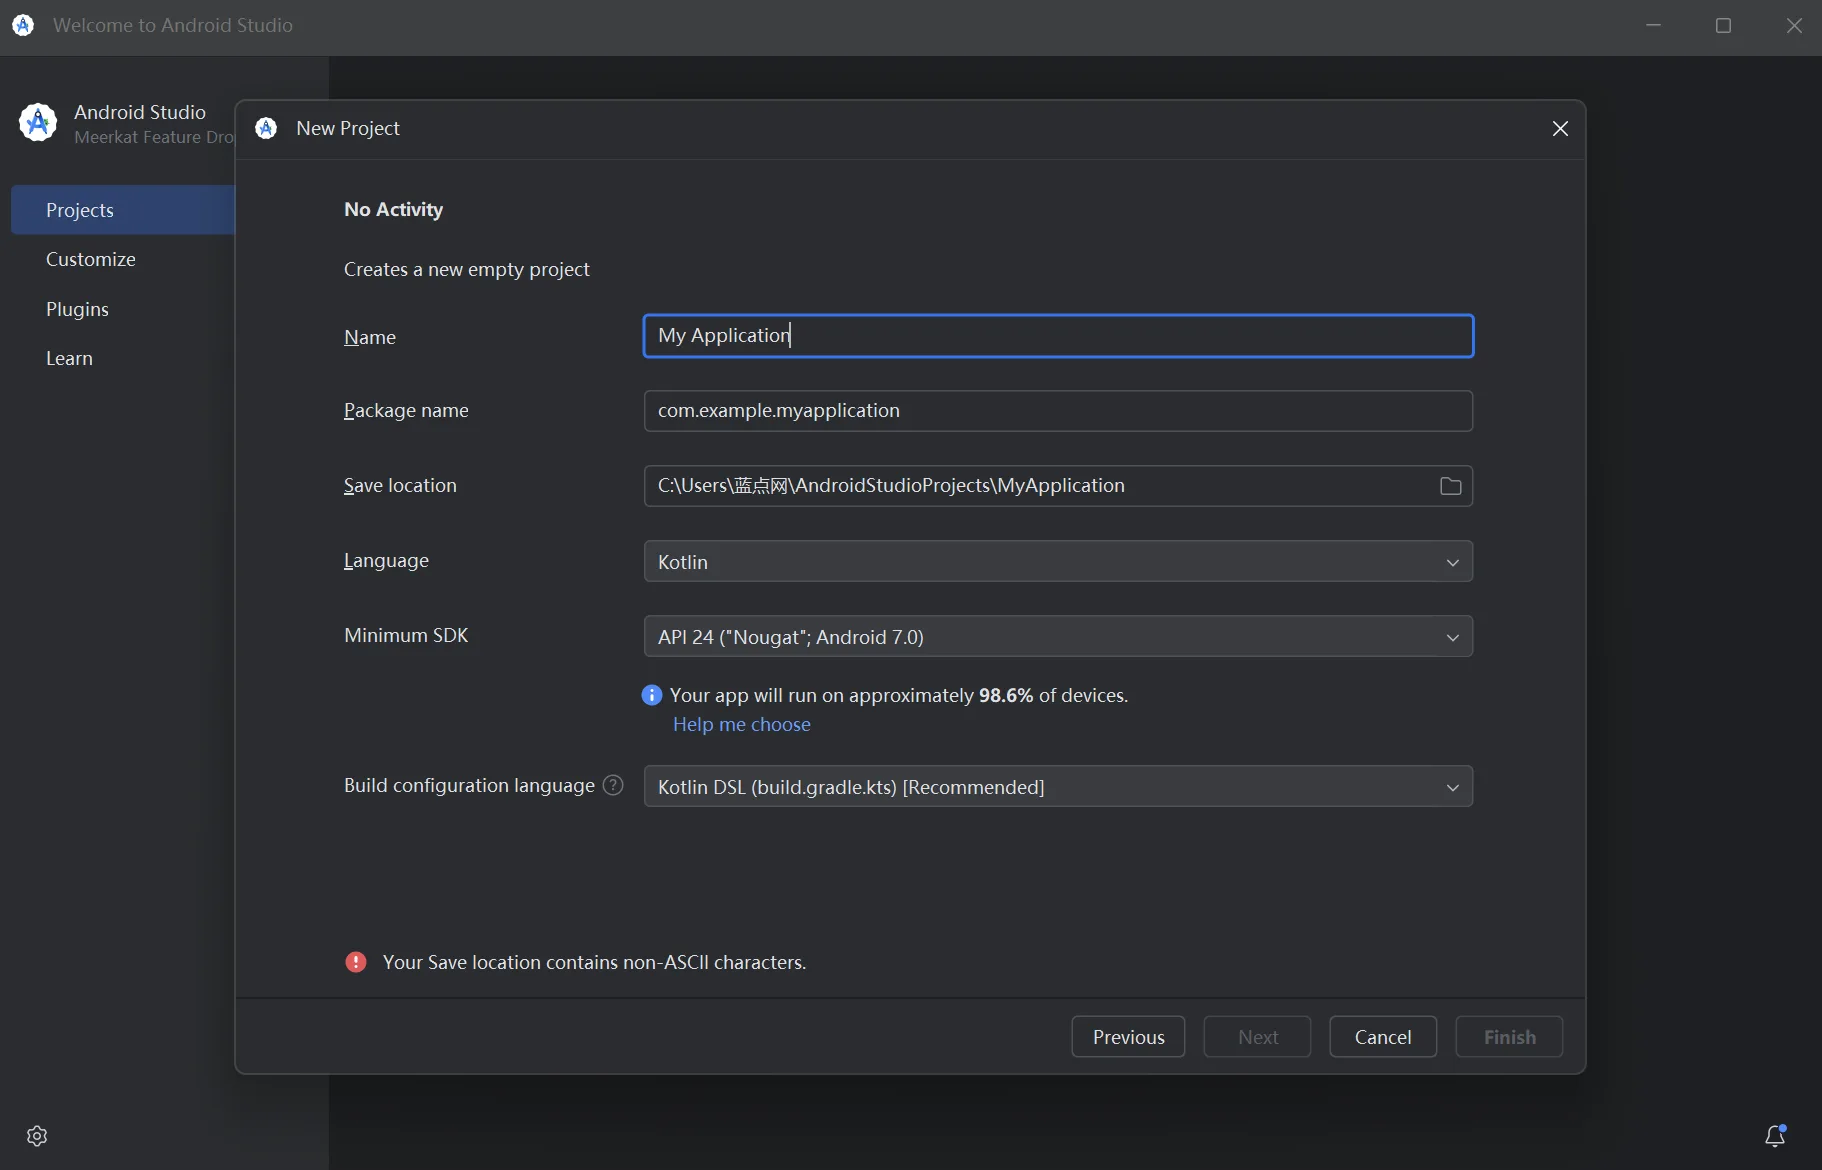
Task: Click the folder browse icon in Save location
Action: (x=1450, y=486)
